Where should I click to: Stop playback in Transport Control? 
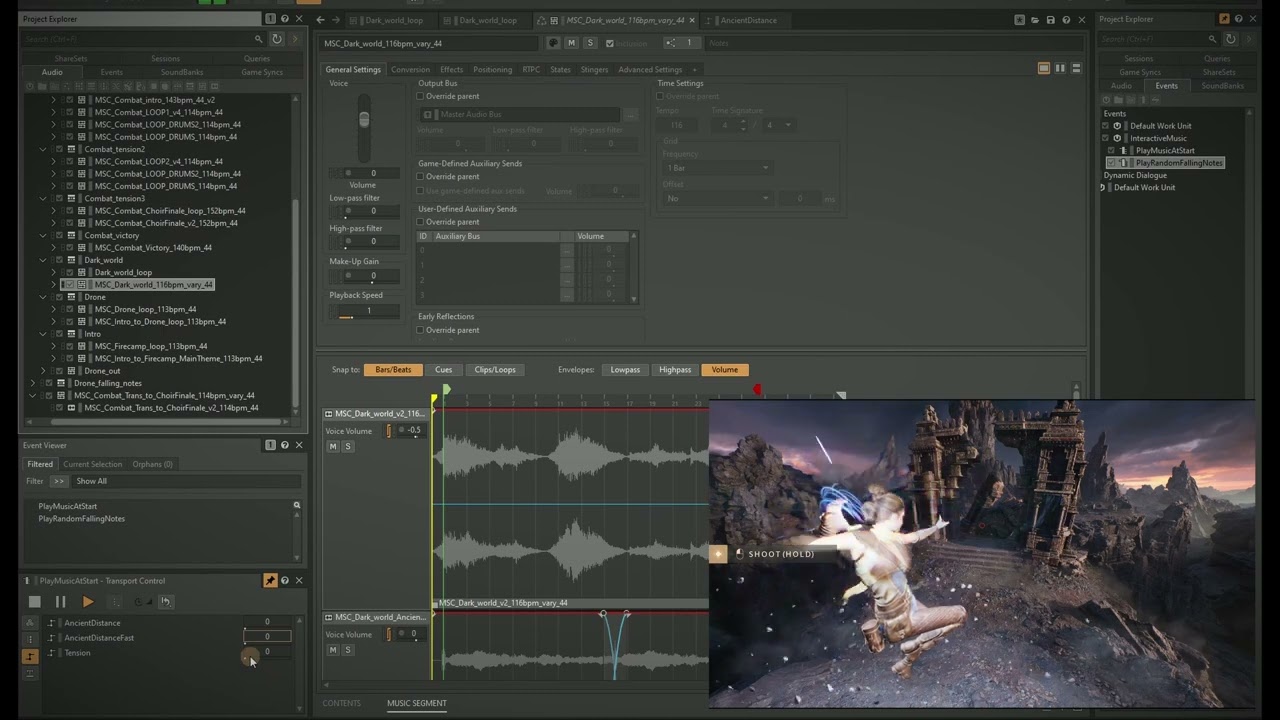(34, 602)
